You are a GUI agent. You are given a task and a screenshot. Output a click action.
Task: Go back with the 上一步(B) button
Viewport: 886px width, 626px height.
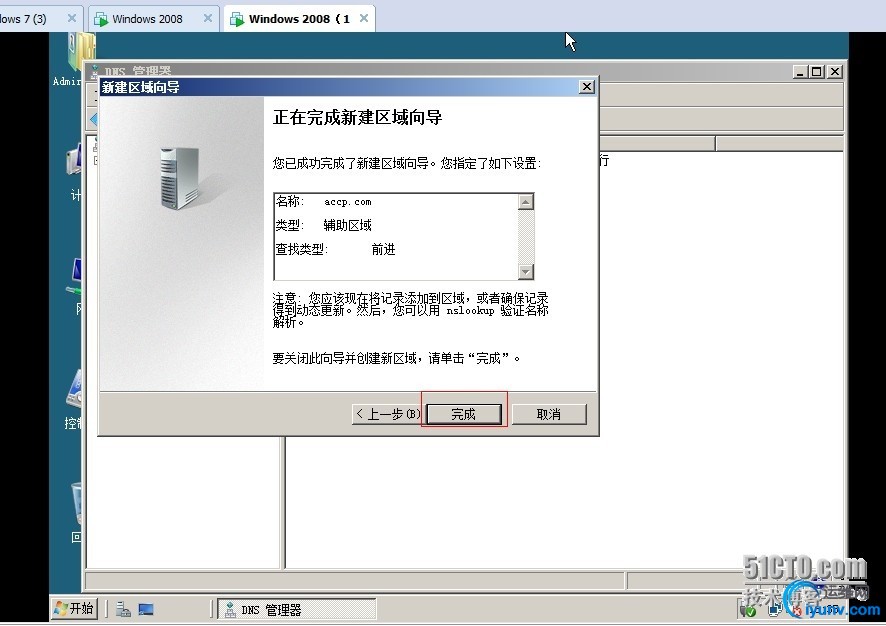pos(388,414)
